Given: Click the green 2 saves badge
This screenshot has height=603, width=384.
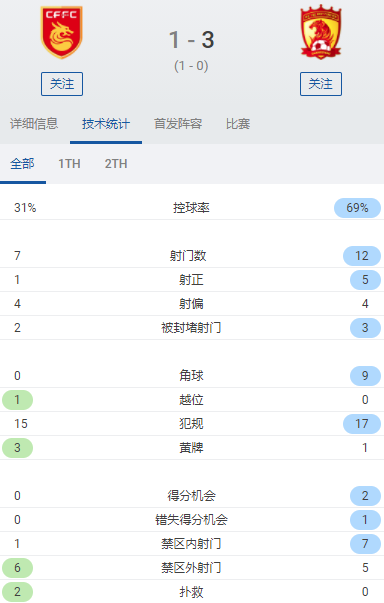Looking at the screenshot, I should [x=17, y=591].
